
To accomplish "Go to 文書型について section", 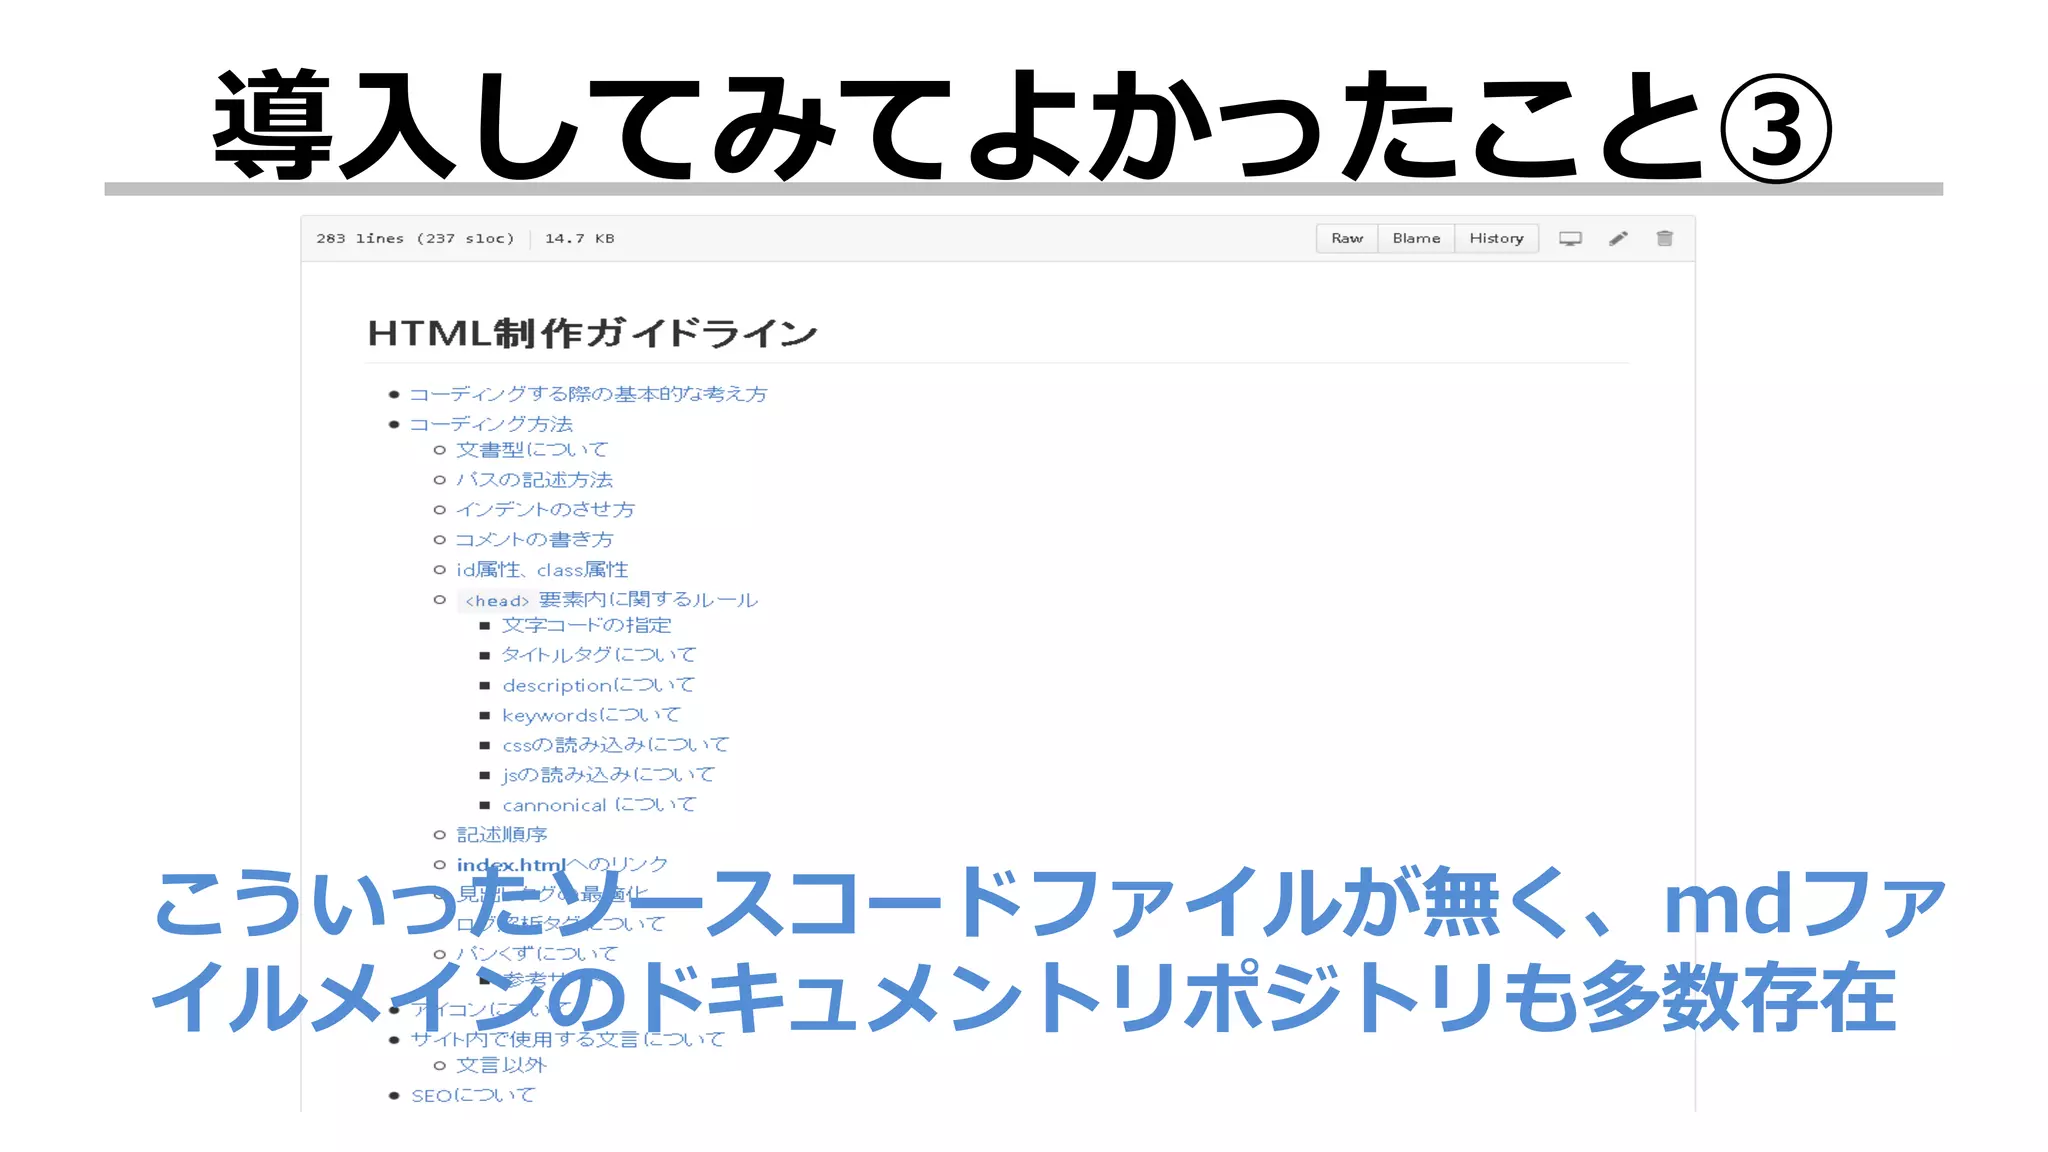I will [x=532, y=450].
